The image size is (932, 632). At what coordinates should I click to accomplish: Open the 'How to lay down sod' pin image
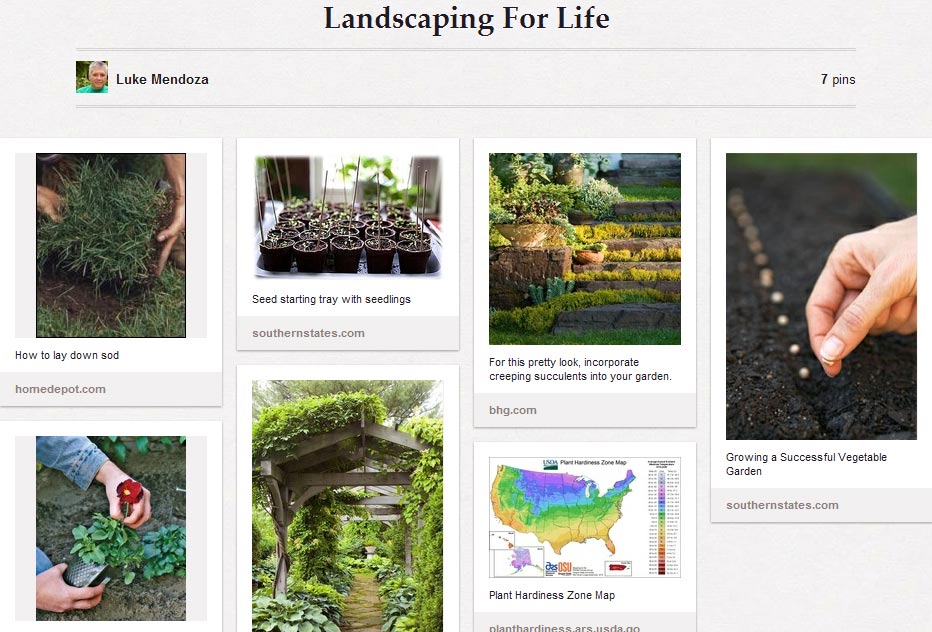[x=111, y=244]
